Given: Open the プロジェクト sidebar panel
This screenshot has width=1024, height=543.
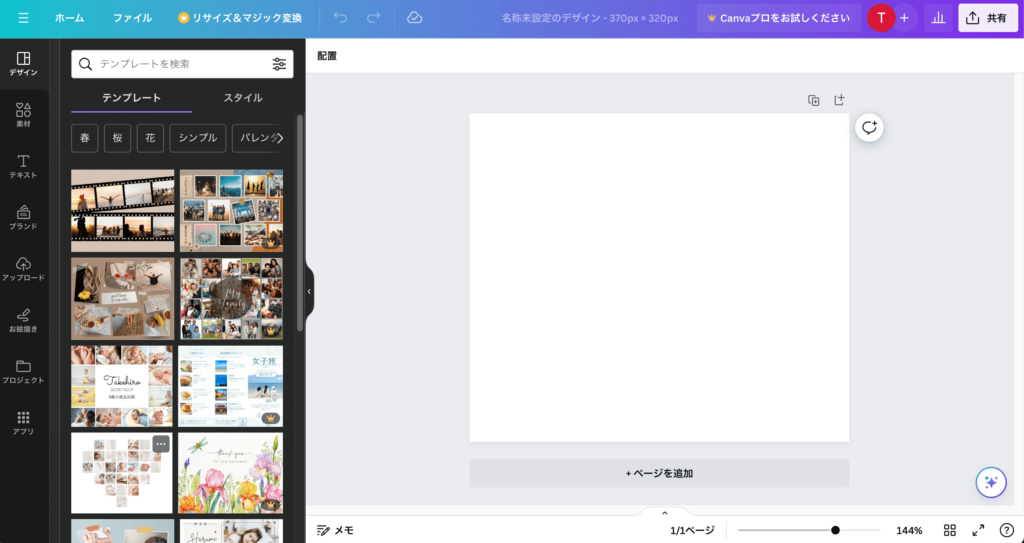Looking at the screenshot, I should 24,372.
